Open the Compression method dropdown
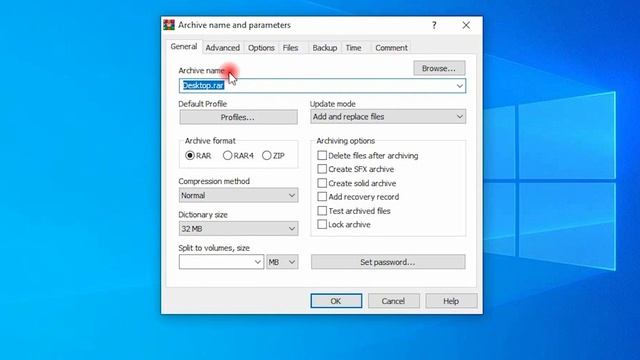Screen dimensions: 640x360 pos(238,196)
